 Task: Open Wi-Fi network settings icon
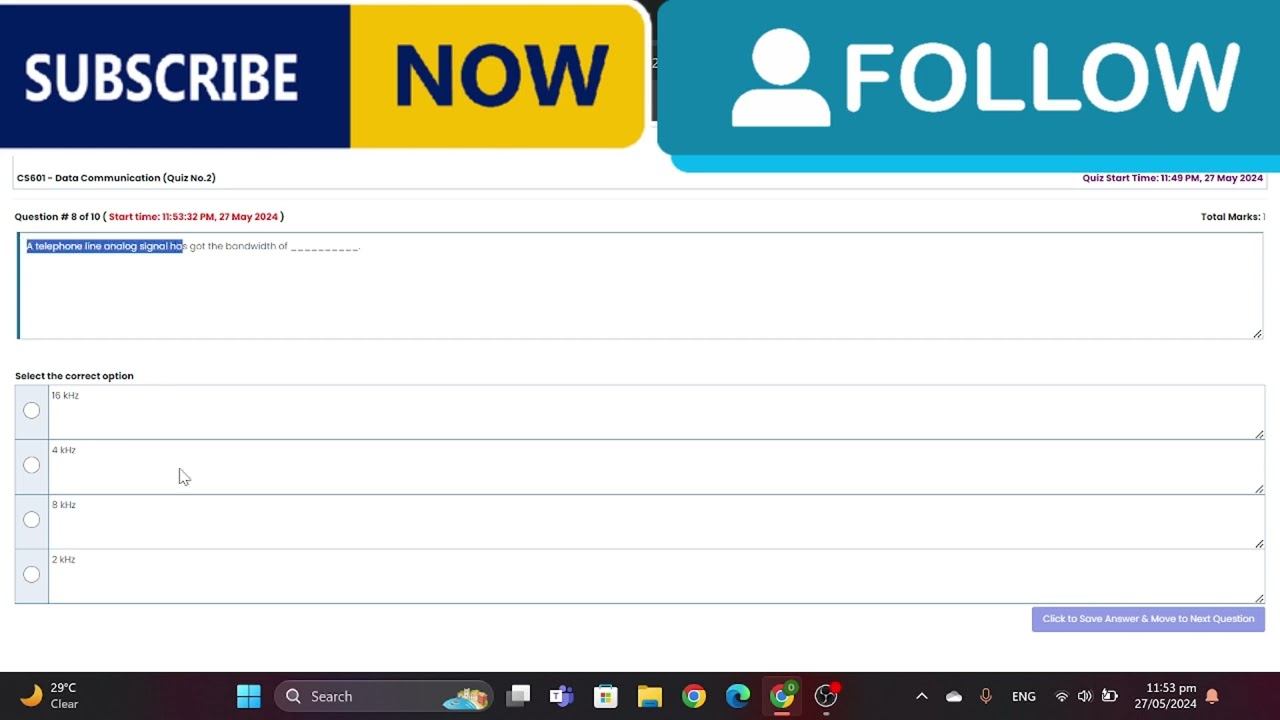tap(1062, 696)
